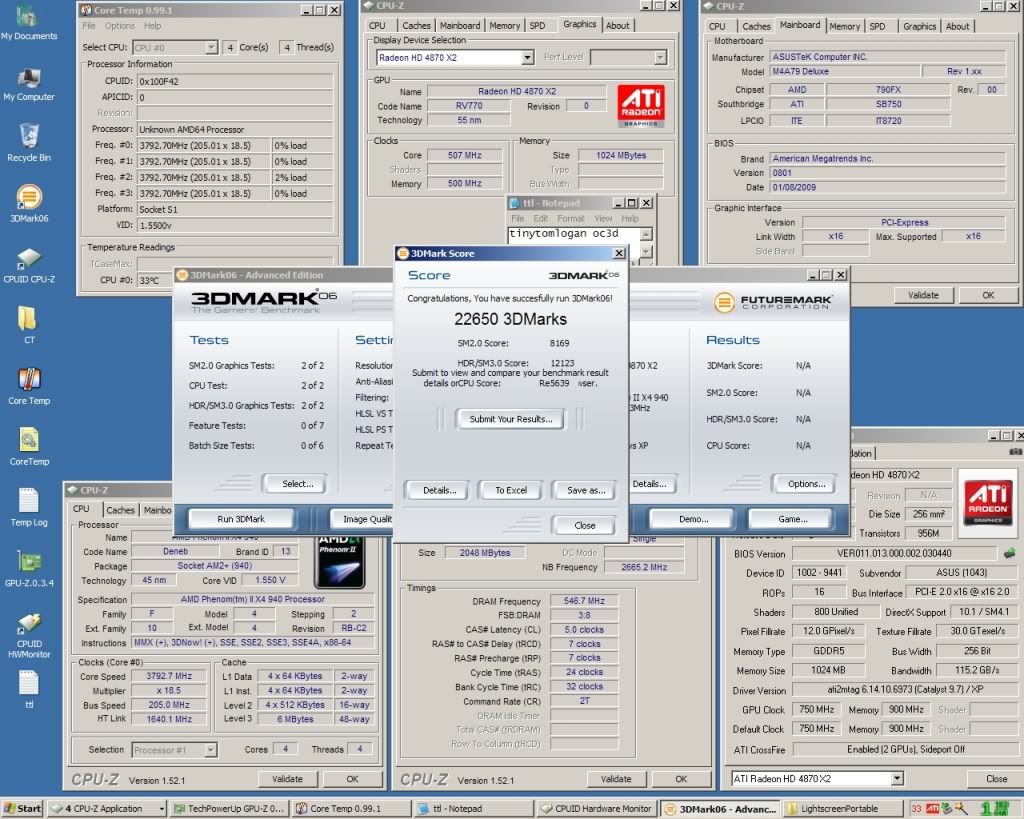This screenshot has width=1024, height=819.
Task: Open ttl text file desktop icon
Action: (x=29, y=690)
